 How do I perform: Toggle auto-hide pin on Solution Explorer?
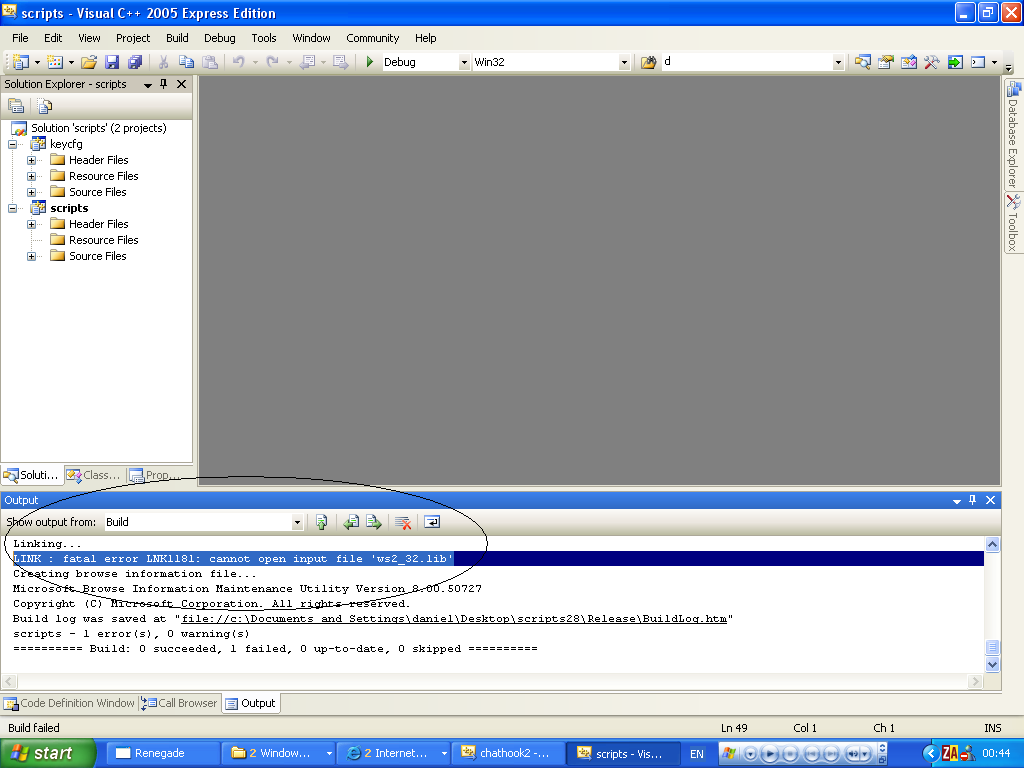point(164,85)
